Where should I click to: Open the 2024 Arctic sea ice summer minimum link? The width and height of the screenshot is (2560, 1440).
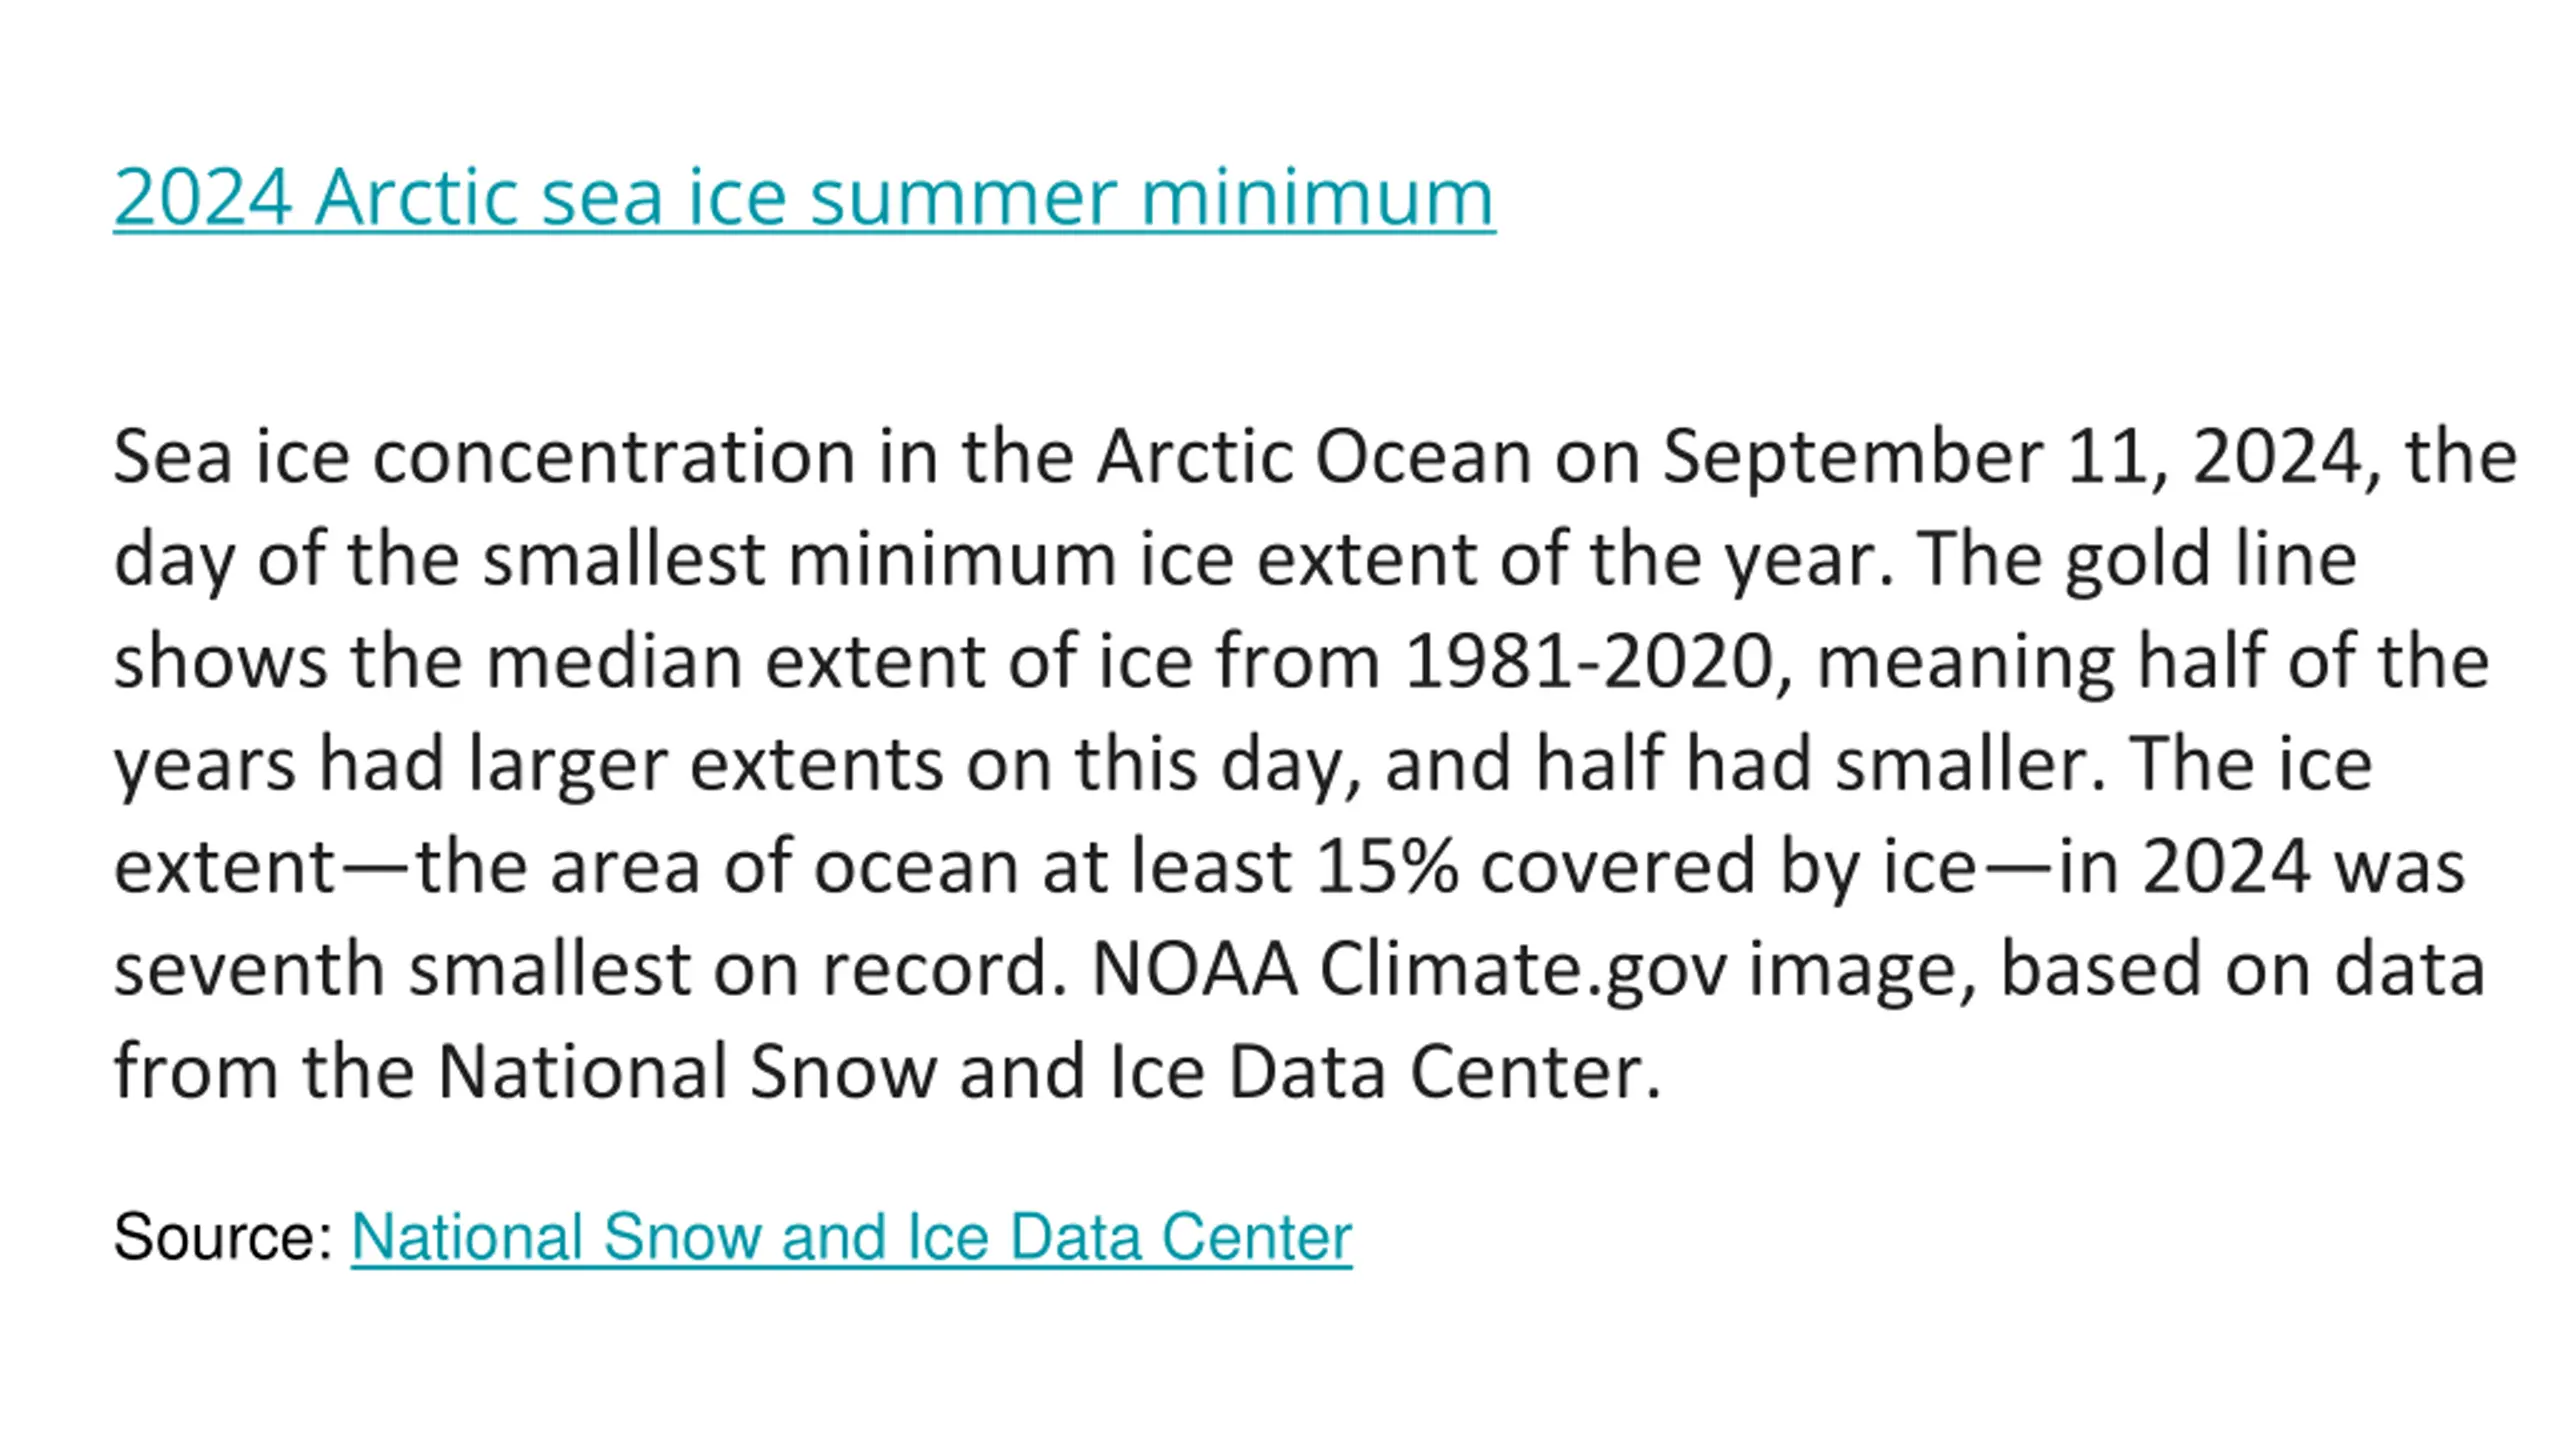point(804,196)
